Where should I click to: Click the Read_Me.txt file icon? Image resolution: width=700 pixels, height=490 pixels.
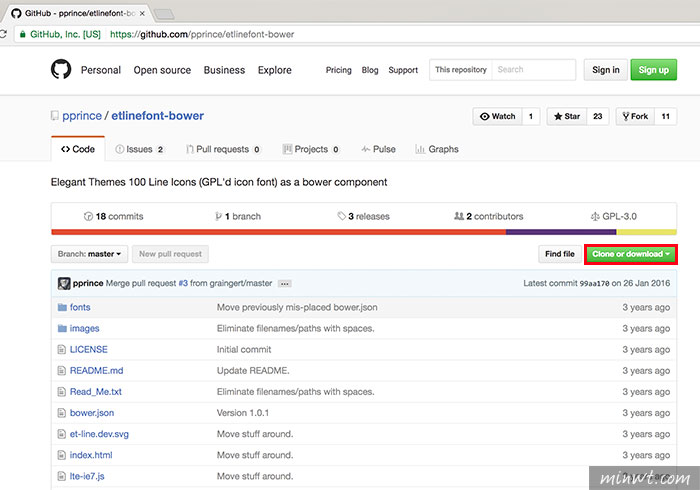tap(62, 392)
